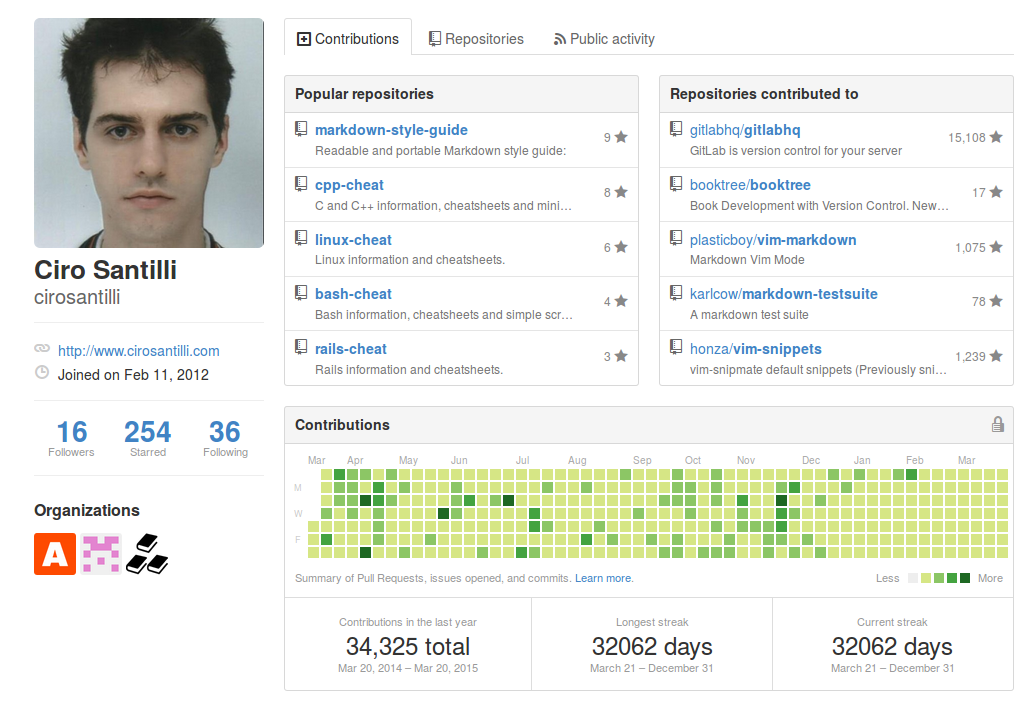
Task: Open the 254 Starred list
Action: click(x=148, y=438)
